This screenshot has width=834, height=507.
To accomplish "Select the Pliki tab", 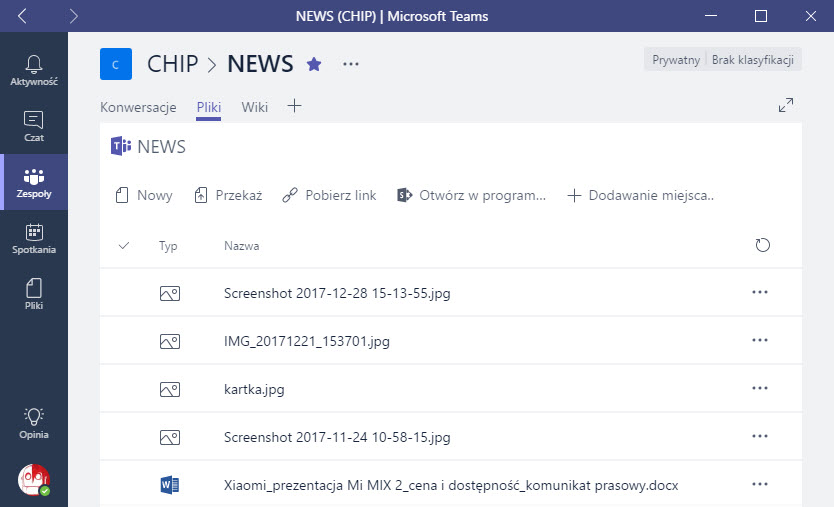I will 208,107.
